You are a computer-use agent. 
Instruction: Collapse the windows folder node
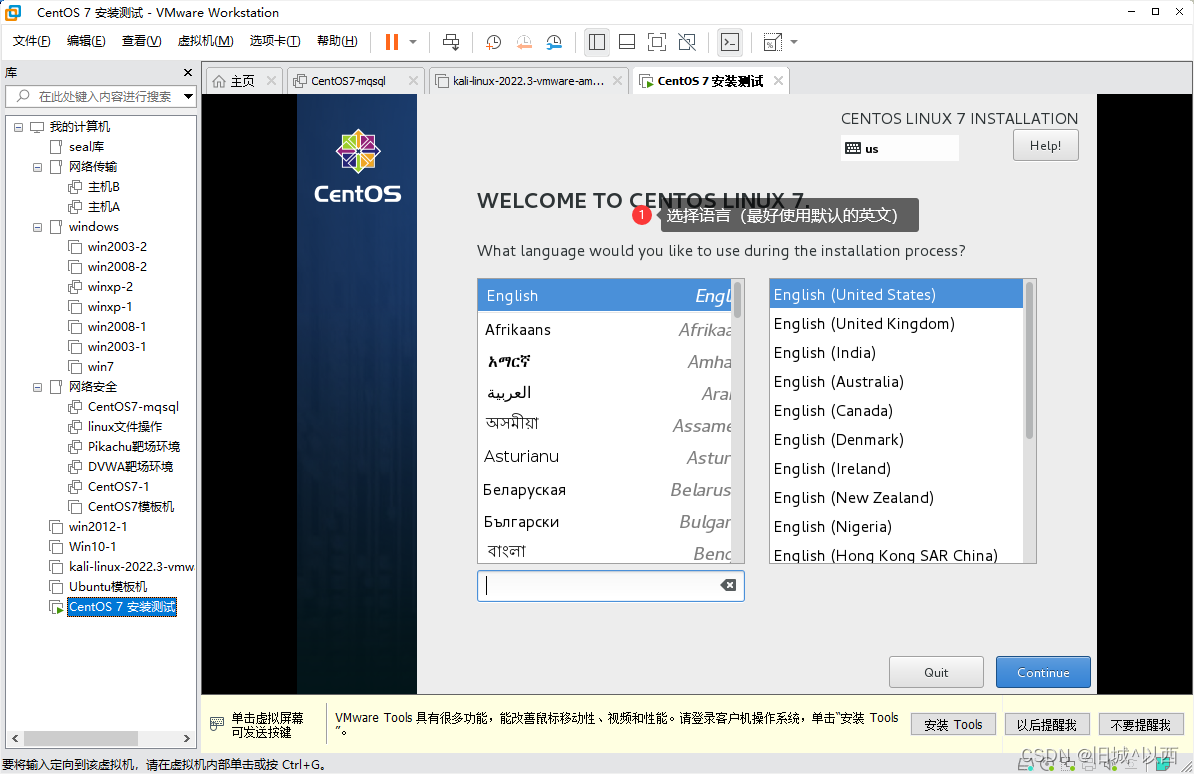(x=37, y=227)
